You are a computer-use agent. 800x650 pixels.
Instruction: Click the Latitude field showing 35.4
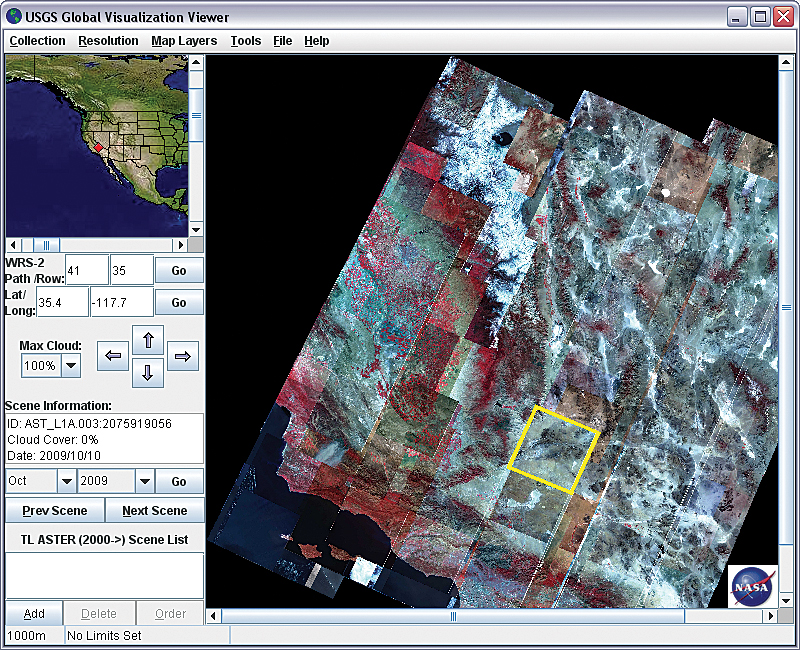(62, 302)
